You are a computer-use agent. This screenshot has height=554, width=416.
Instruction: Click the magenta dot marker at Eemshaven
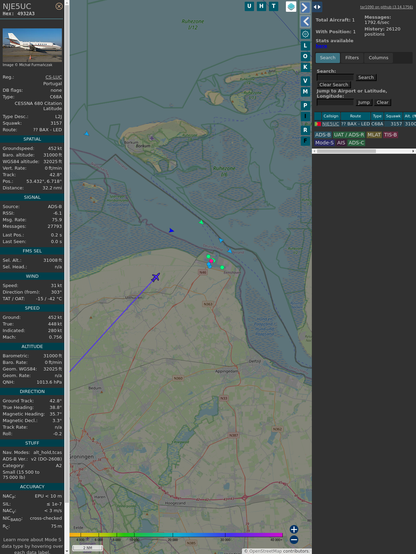[x=211, y=261]
